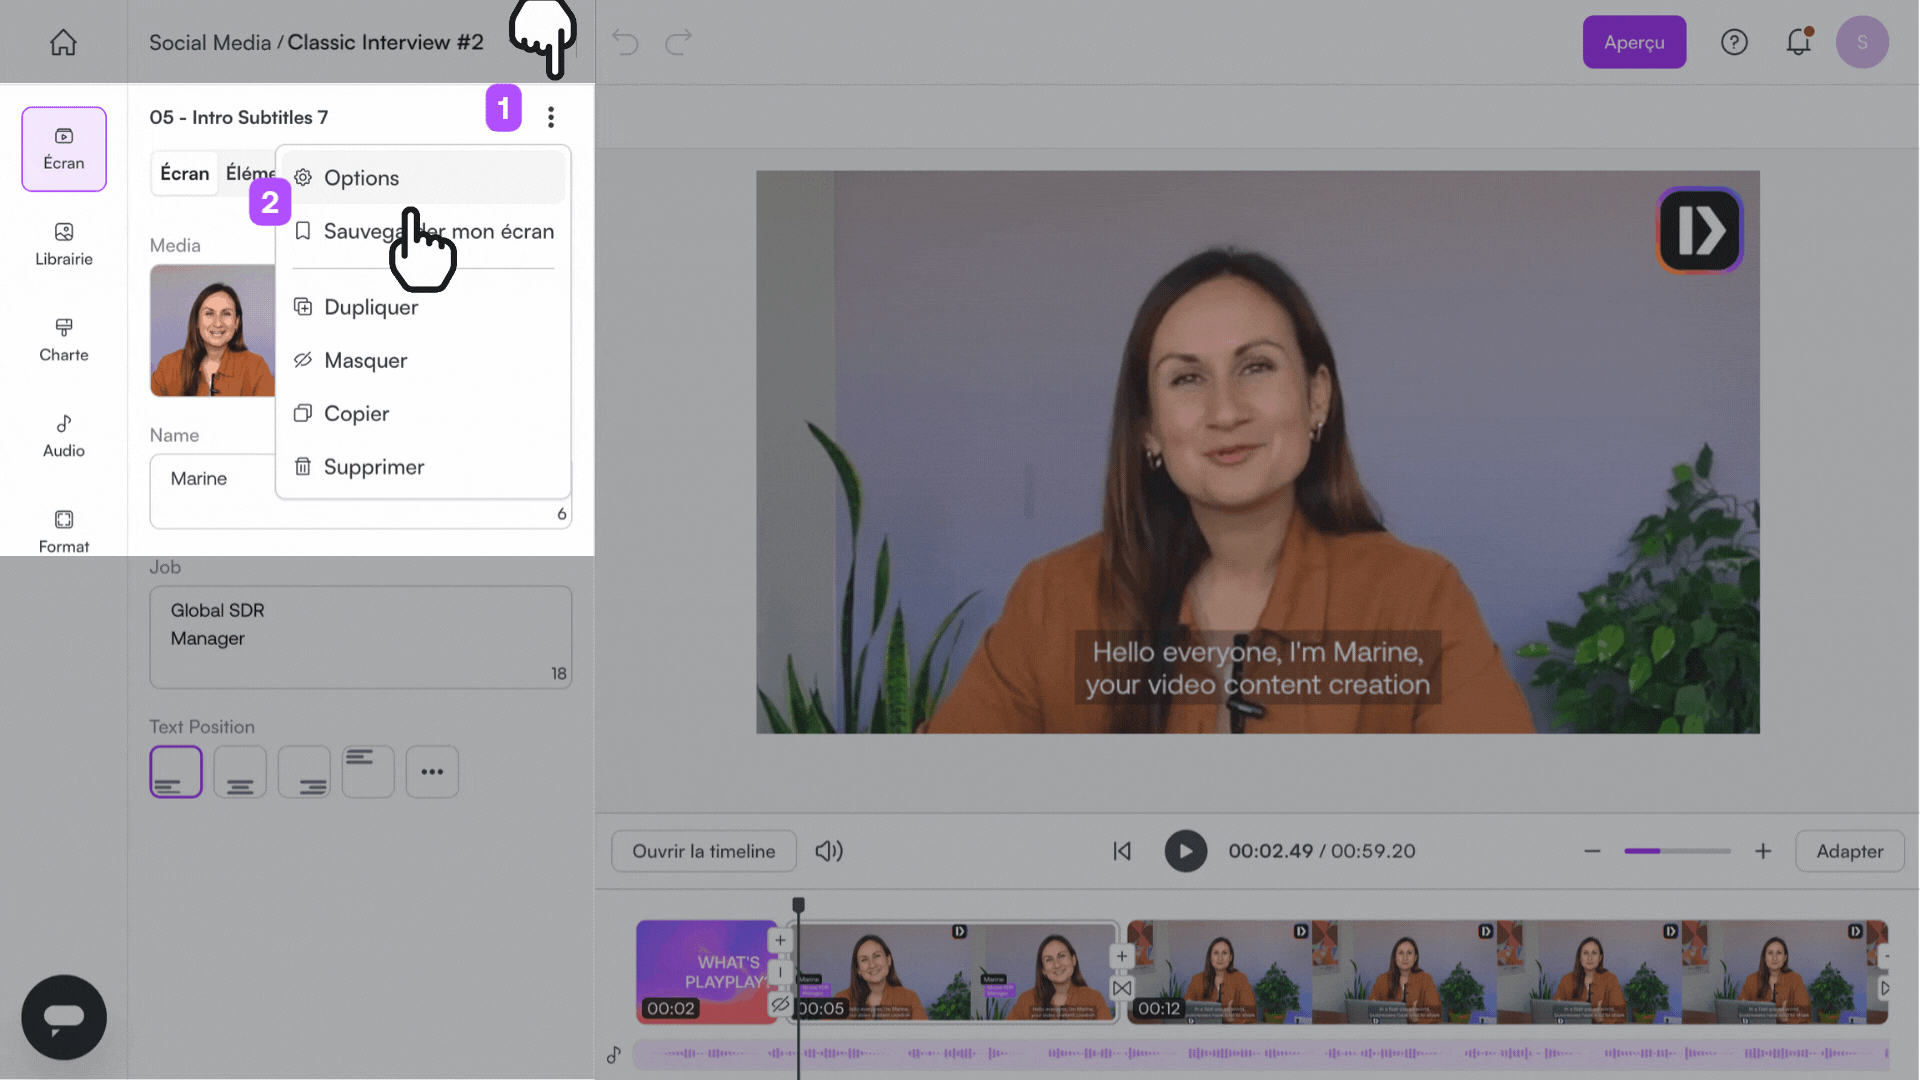Open the Format sidebar panel

coord(64,530)
